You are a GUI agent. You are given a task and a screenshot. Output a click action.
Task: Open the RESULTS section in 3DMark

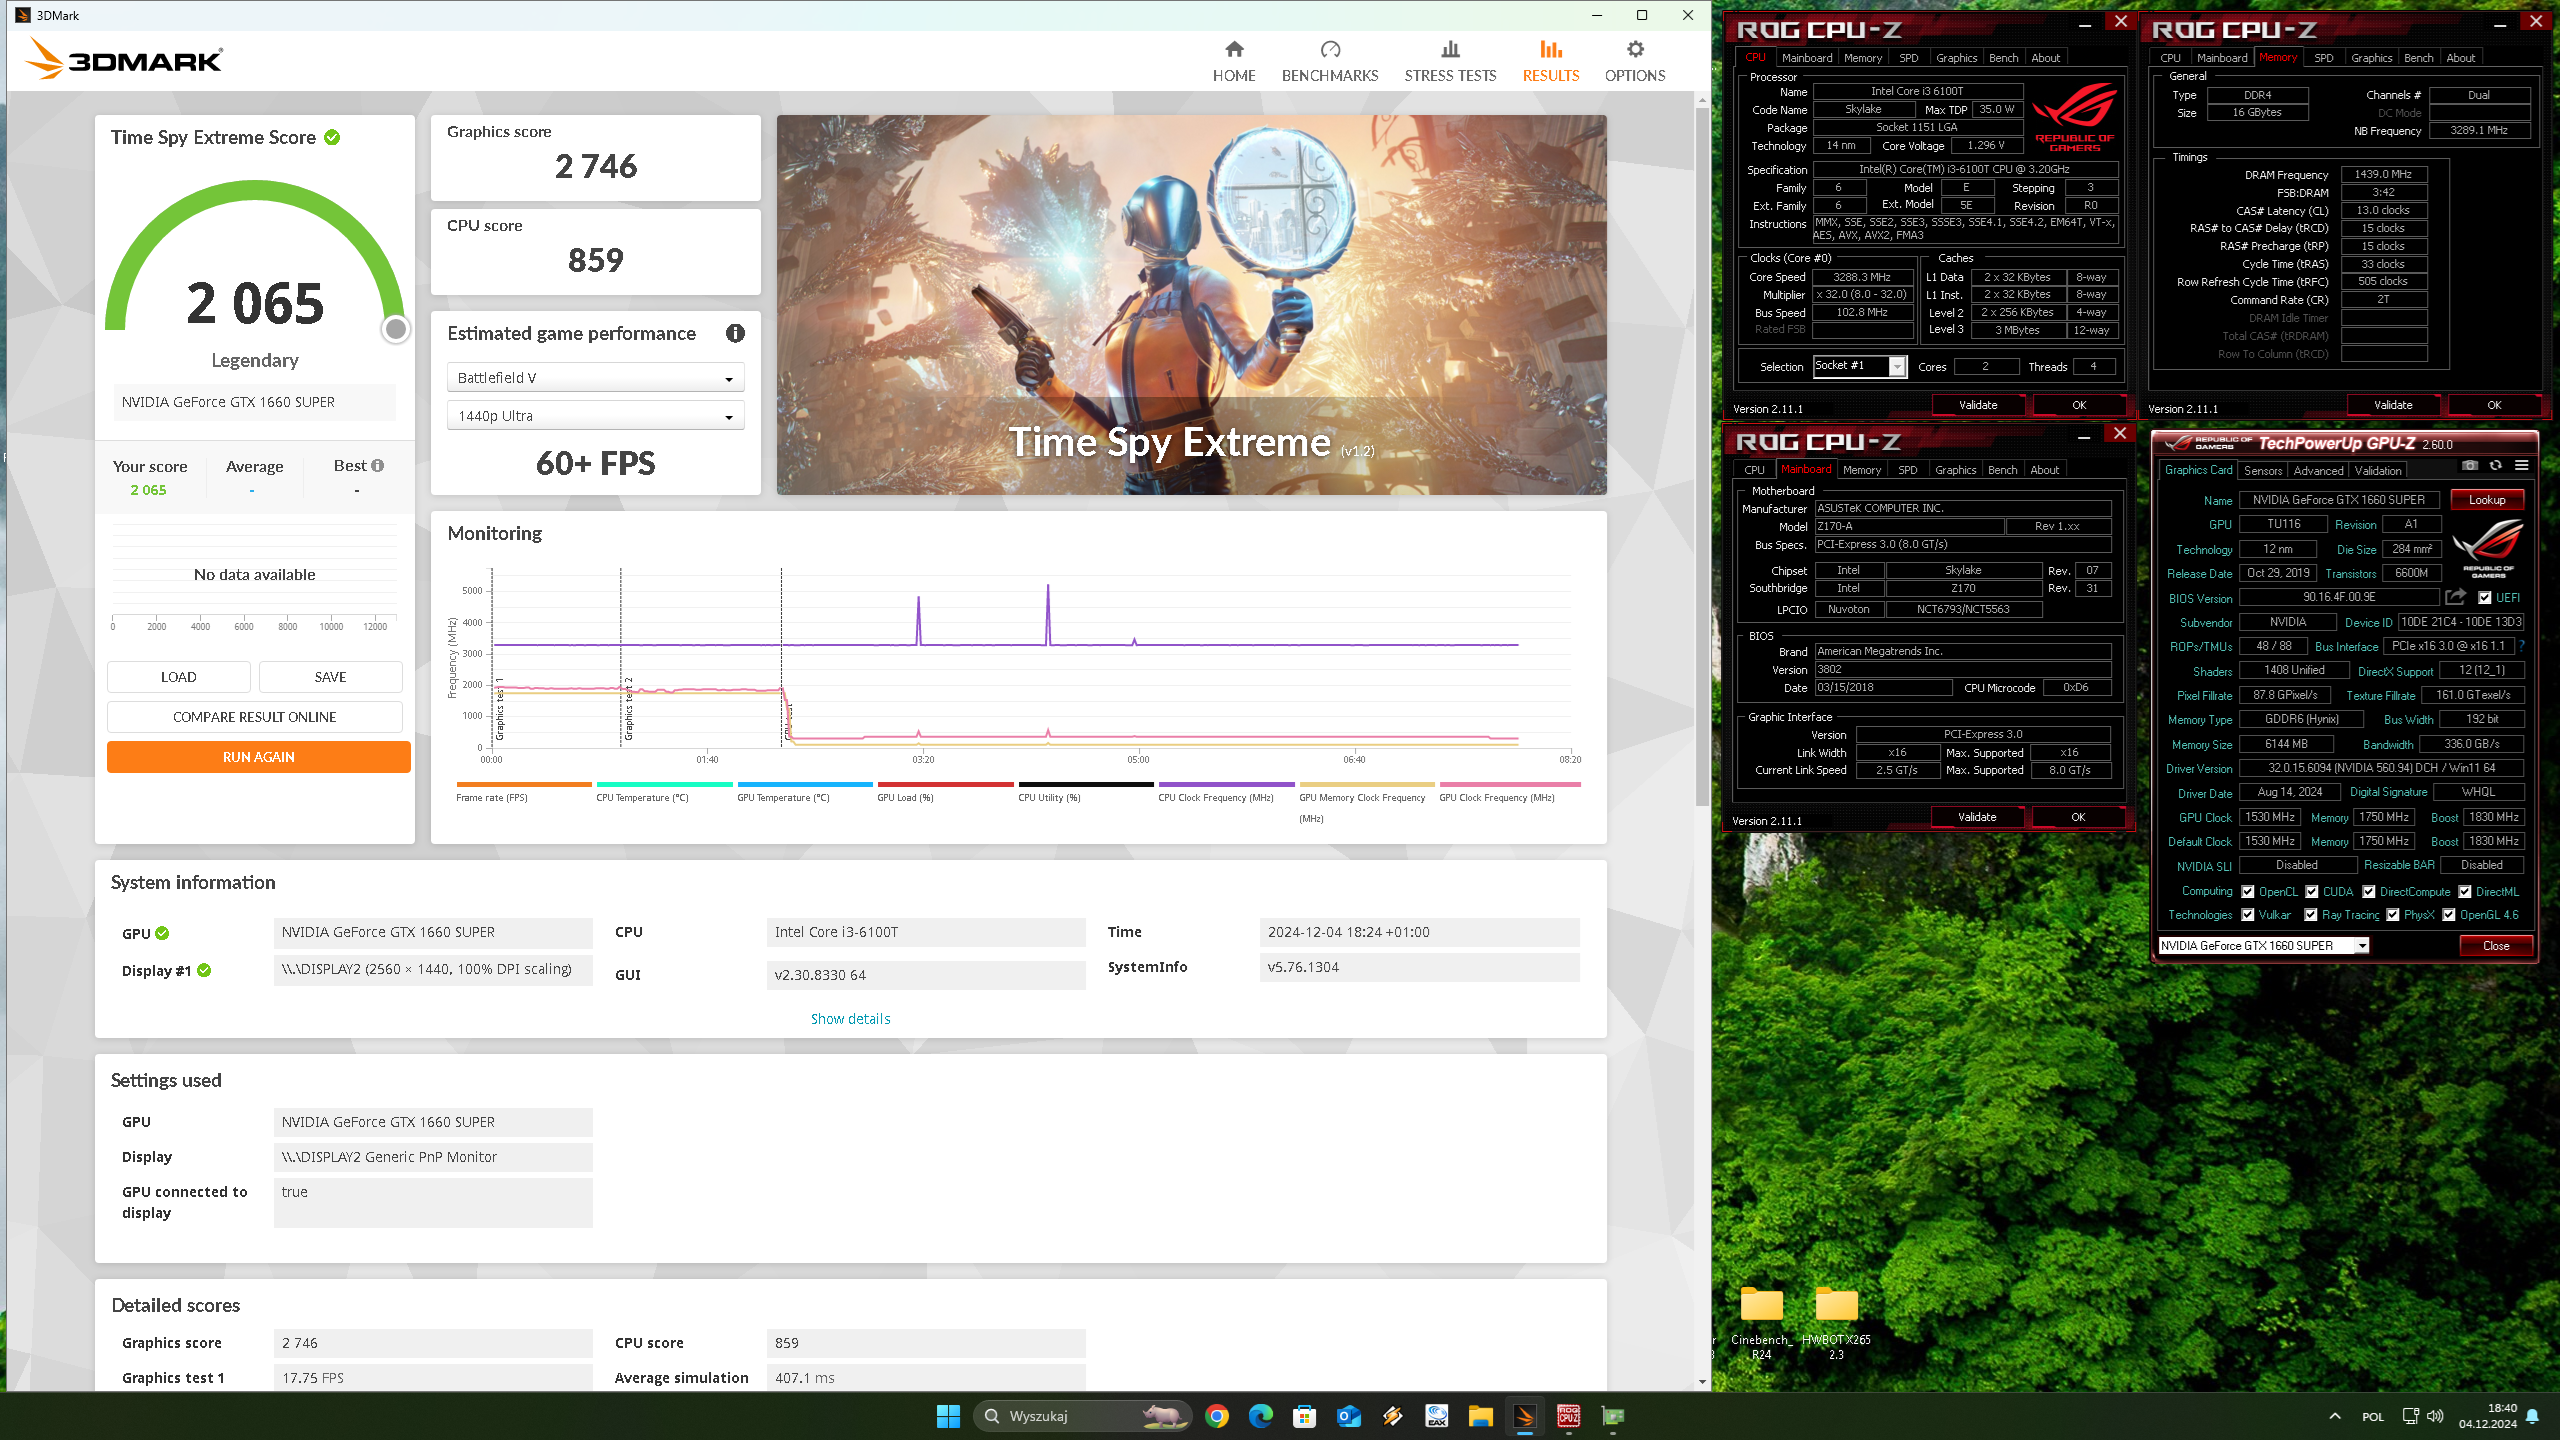tap(1551, 61)
